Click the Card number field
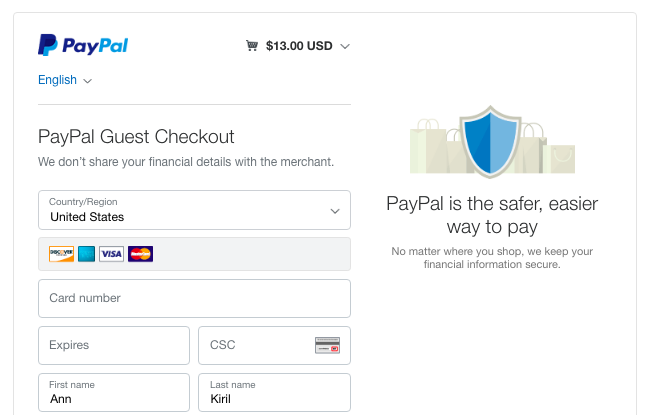Image resolution: width=661 pixels, height=415 pixels. (x=194, y=298)
